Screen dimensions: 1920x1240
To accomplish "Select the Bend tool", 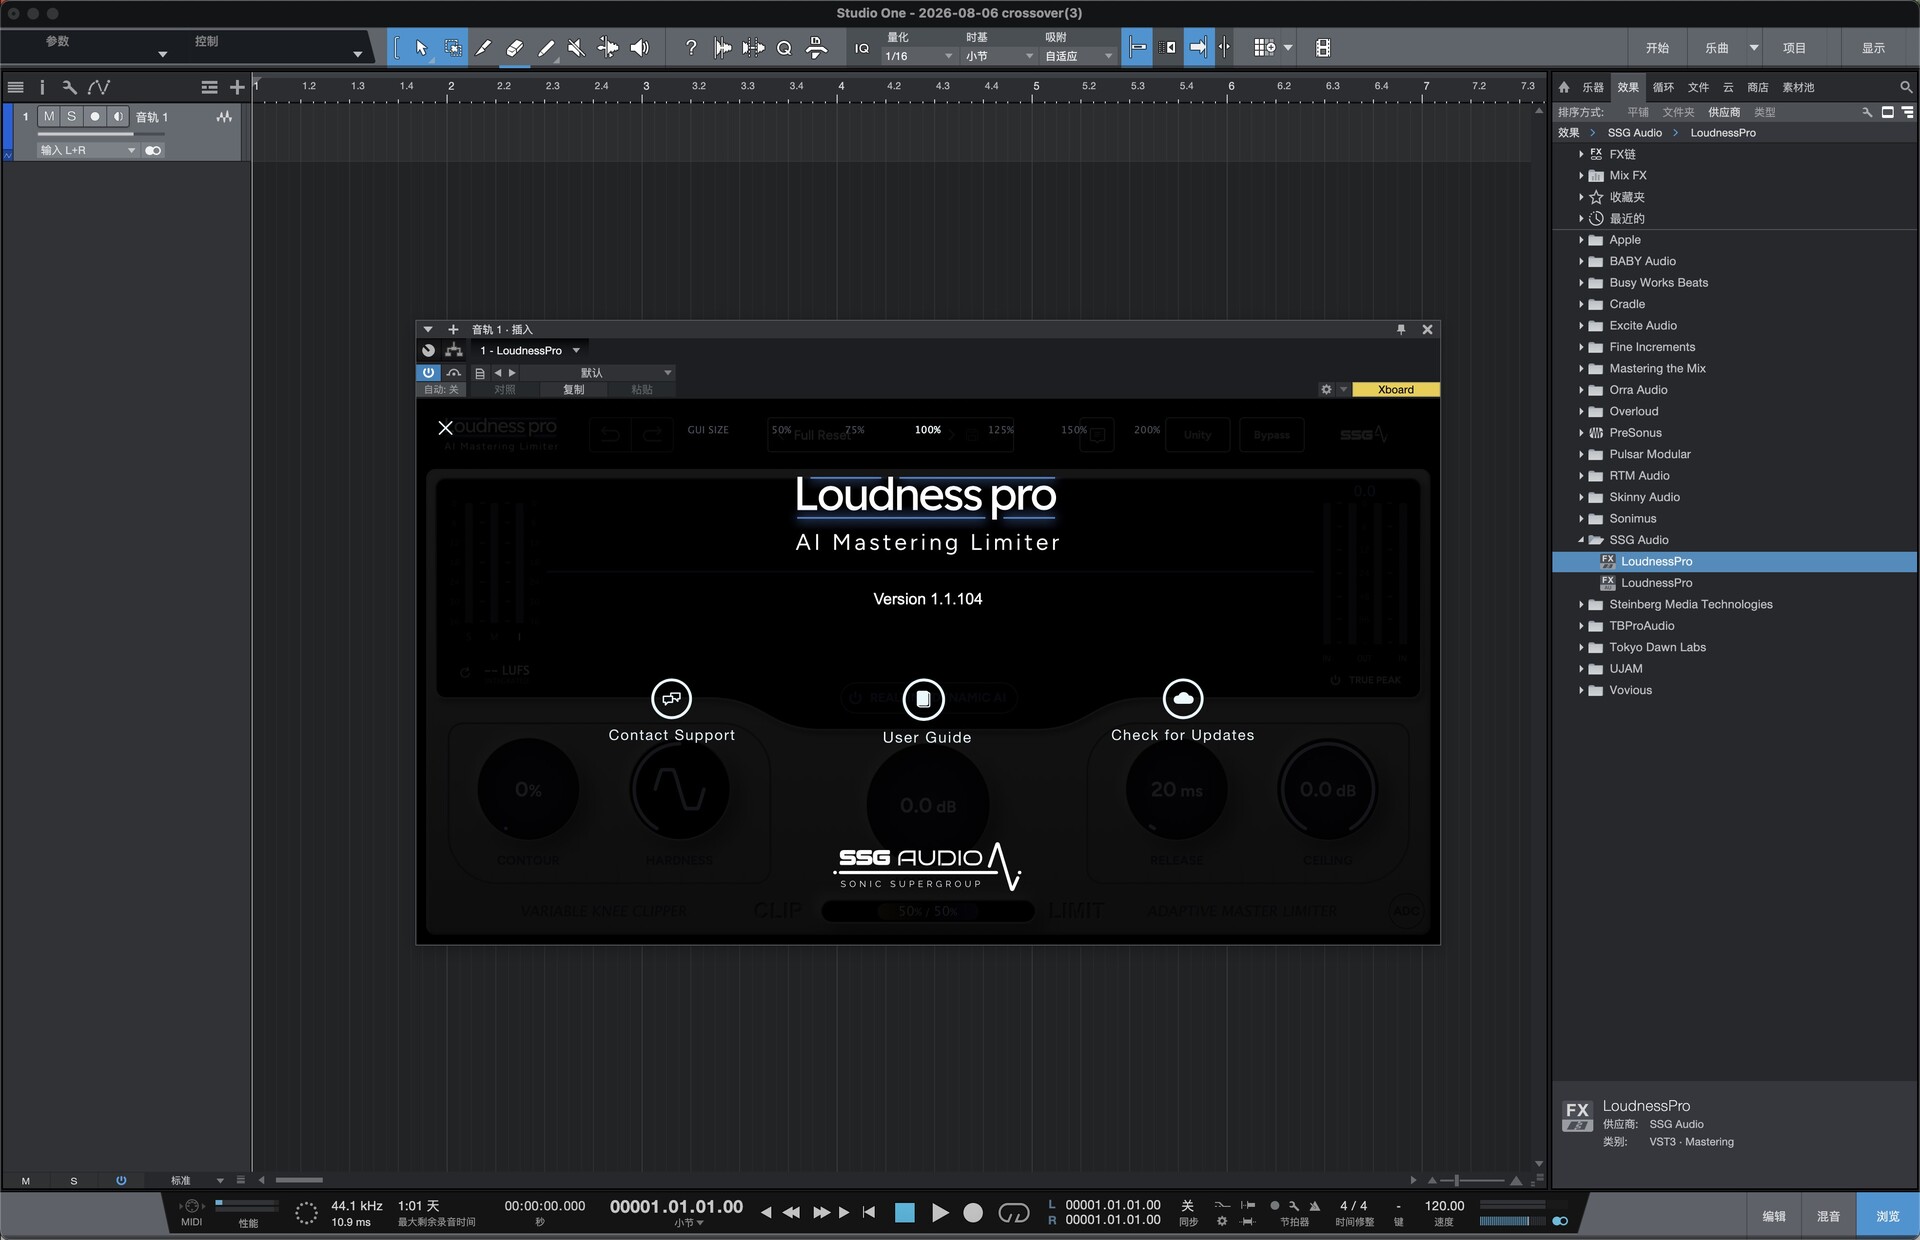I will coord(608,47).
